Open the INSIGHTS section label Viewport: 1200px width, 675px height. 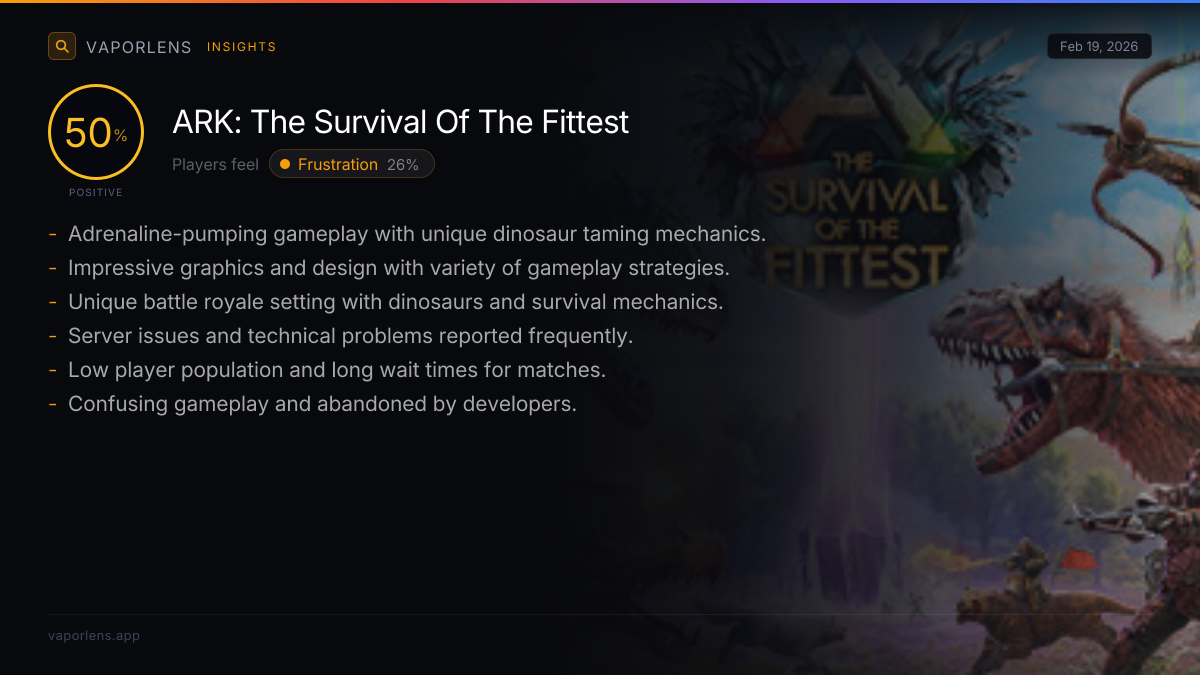(x=241, y=47)
